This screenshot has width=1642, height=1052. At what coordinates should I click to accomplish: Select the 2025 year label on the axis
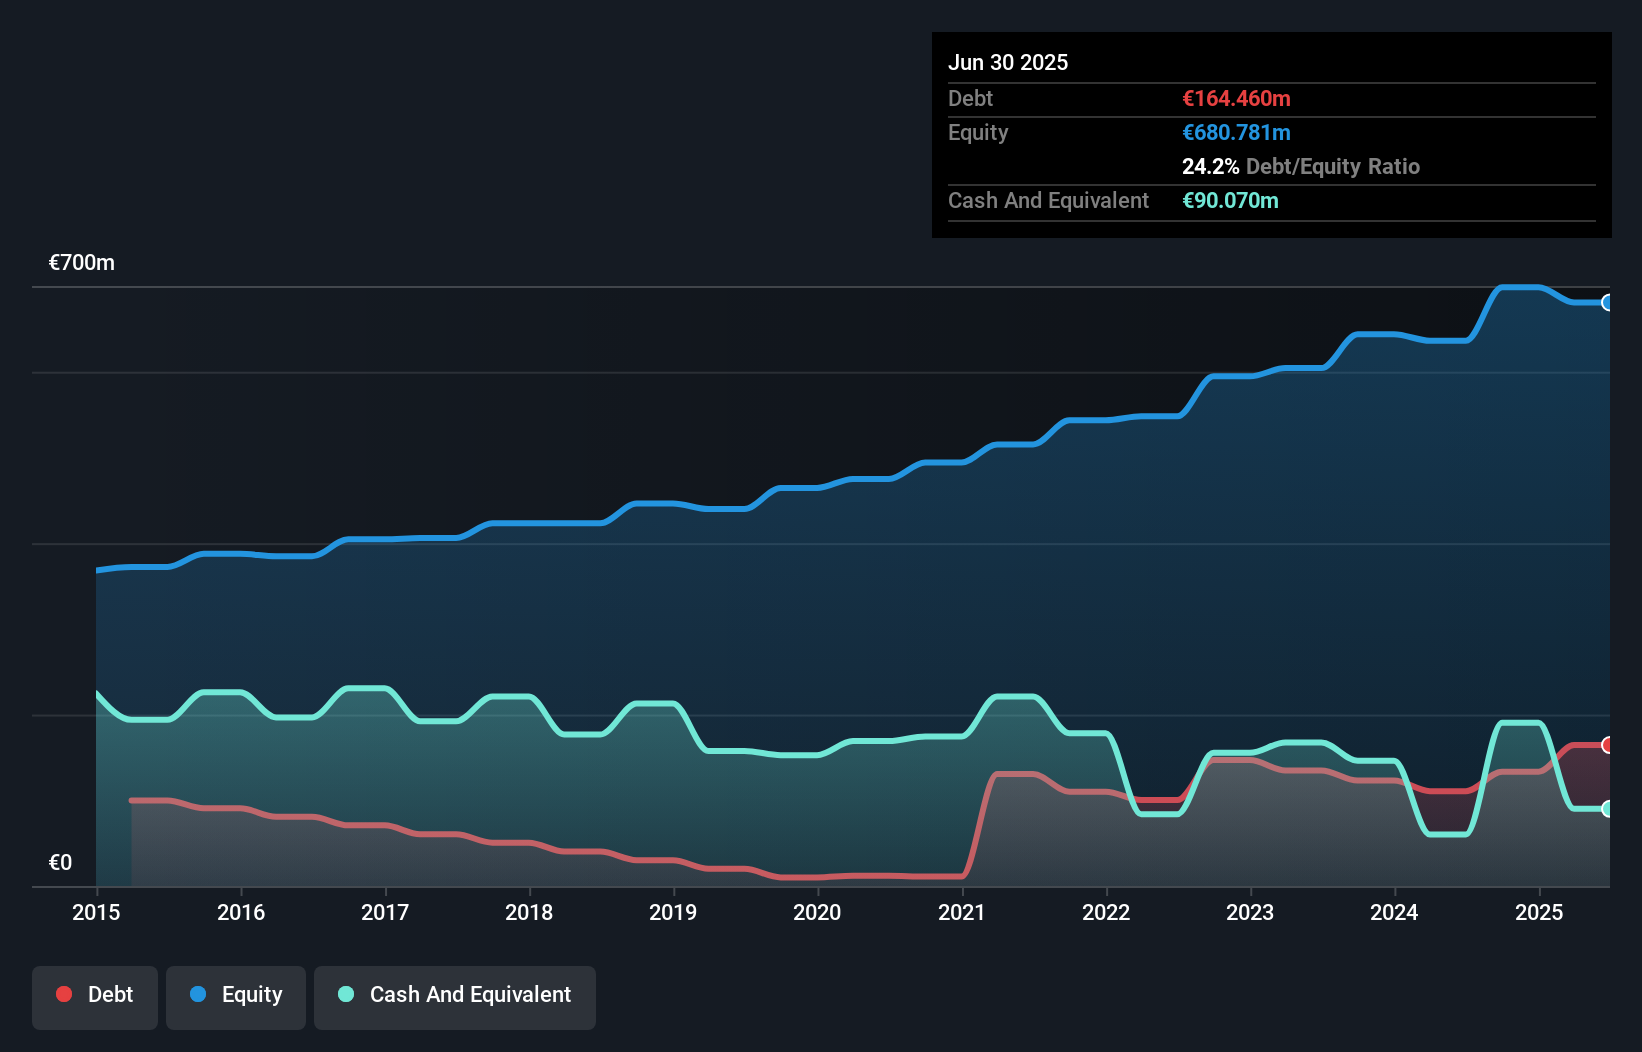[1540, 912]
